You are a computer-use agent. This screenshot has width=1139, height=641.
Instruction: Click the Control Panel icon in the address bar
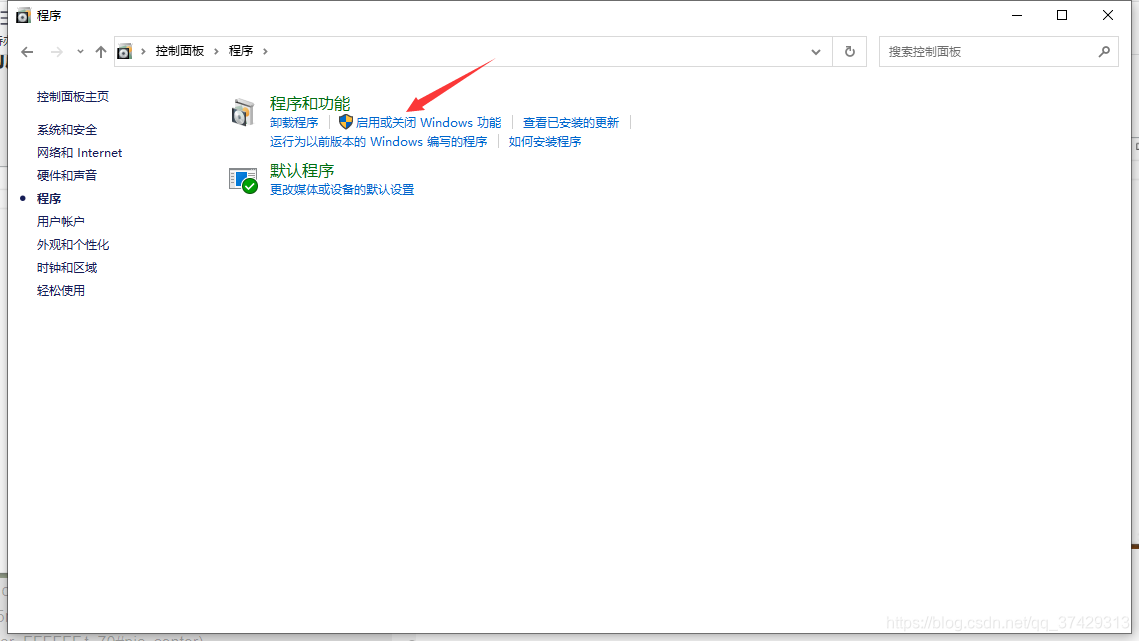[125, 52]
